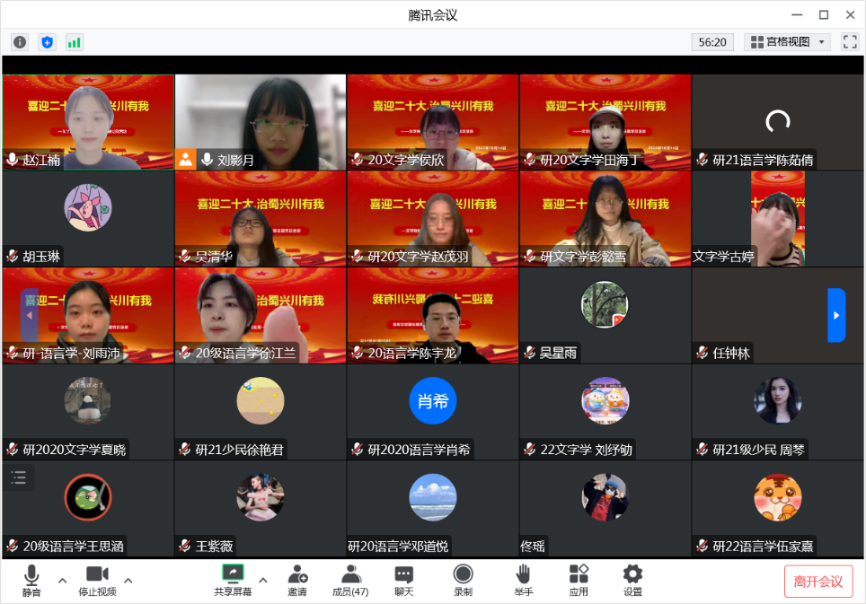
Task: Enter full screen mode
Action: pyautogui.click(x=849, y=42)
